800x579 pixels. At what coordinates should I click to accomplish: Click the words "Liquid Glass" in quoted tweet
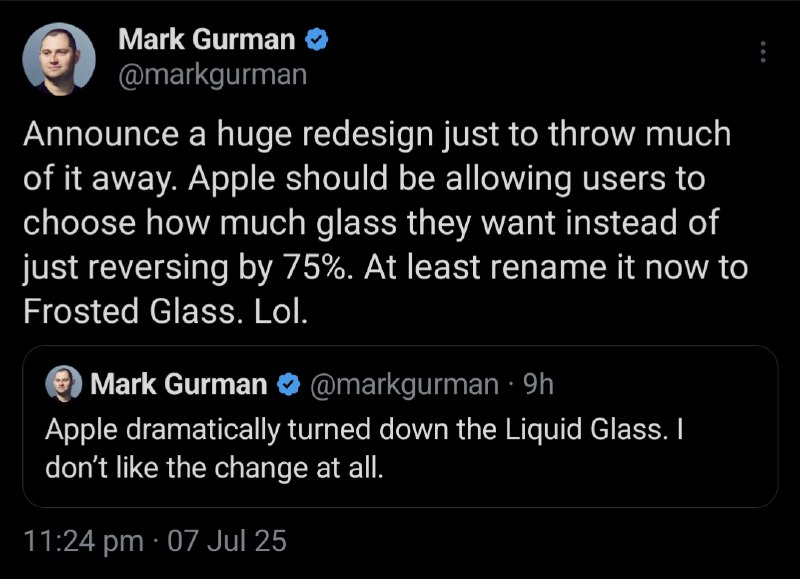click(x=586, y=429)
